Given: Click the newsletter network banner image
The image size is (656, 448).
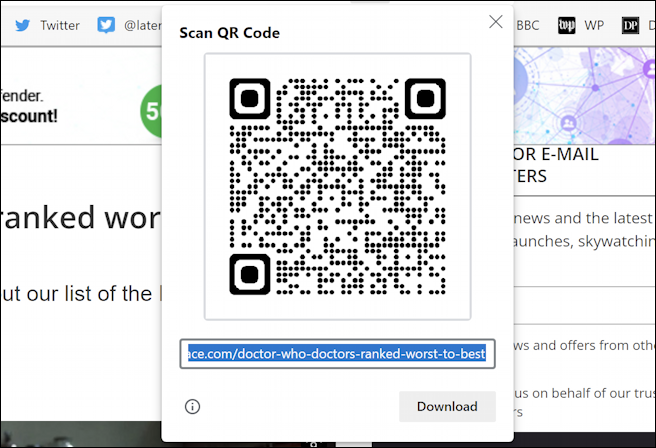Looking at the screenshot, I should click(584, 96).
